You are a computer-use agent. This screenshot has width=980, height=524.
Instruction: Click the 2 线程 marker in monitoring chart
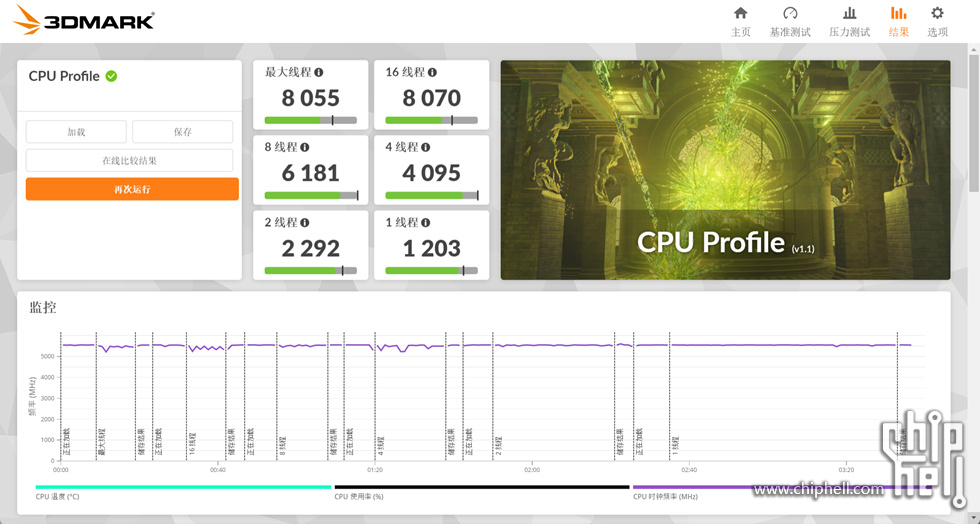pyautogui.click(x=498, y=445)
